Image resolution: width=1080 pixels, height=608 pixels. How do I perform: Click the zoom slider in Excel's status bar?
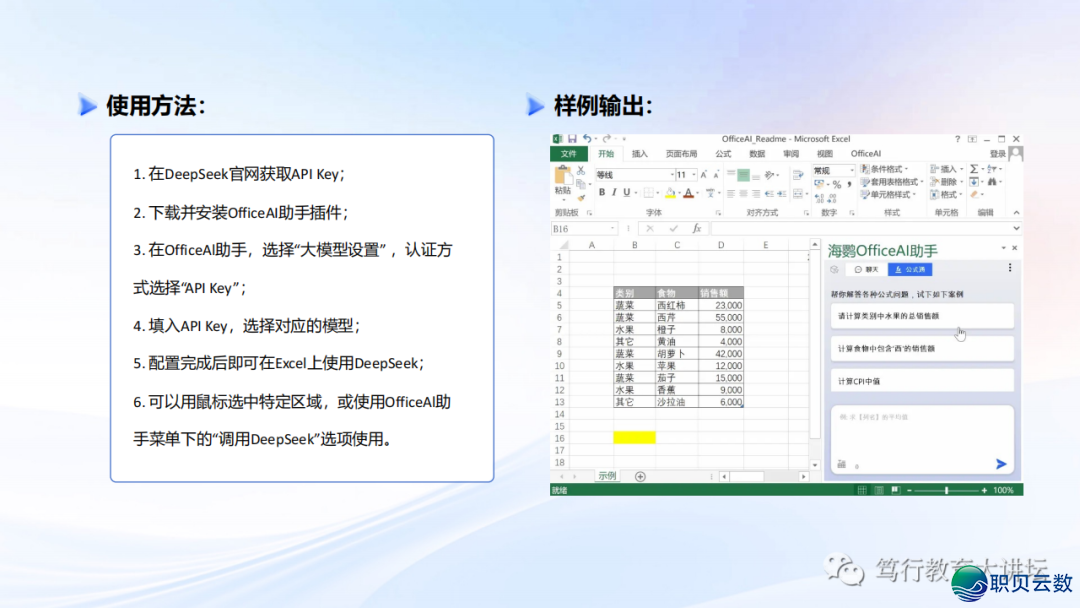point(946,490)
